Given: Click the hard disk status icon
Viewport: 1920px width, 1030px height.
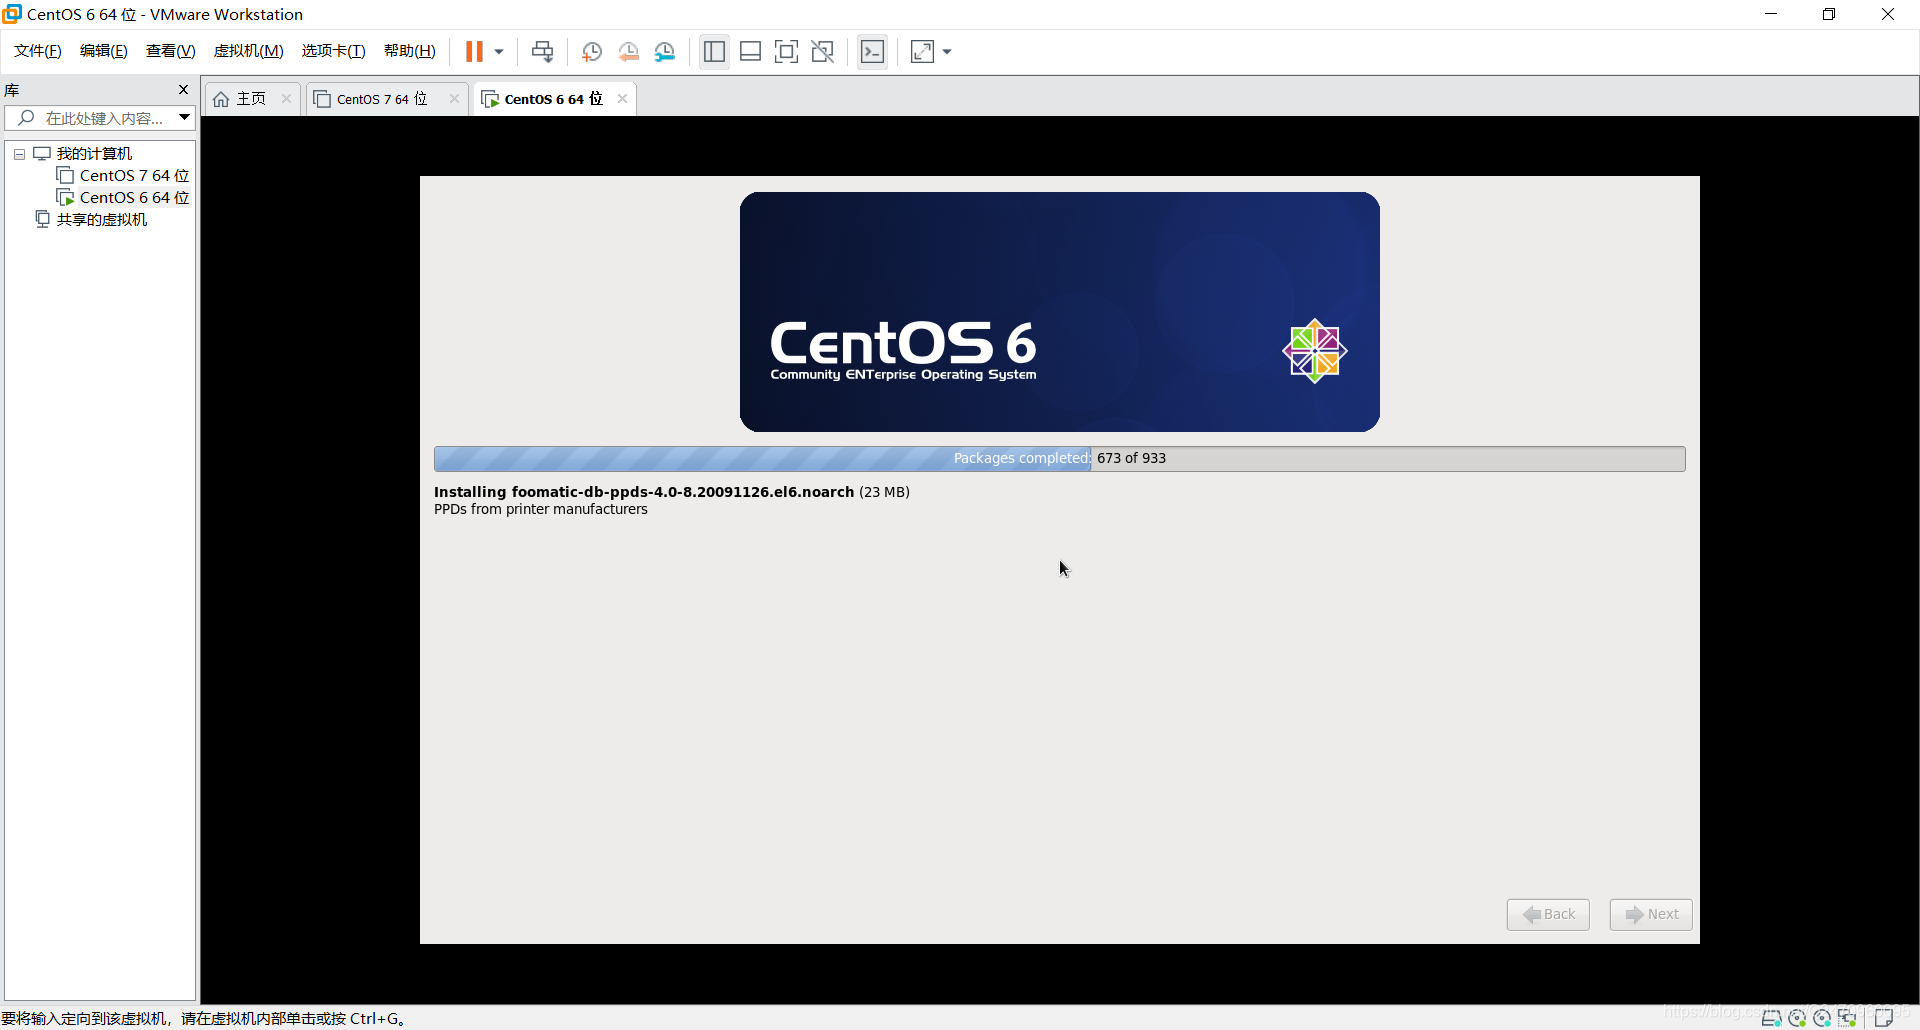Looking at the screenshot, I should [x=1771, y=1018].
